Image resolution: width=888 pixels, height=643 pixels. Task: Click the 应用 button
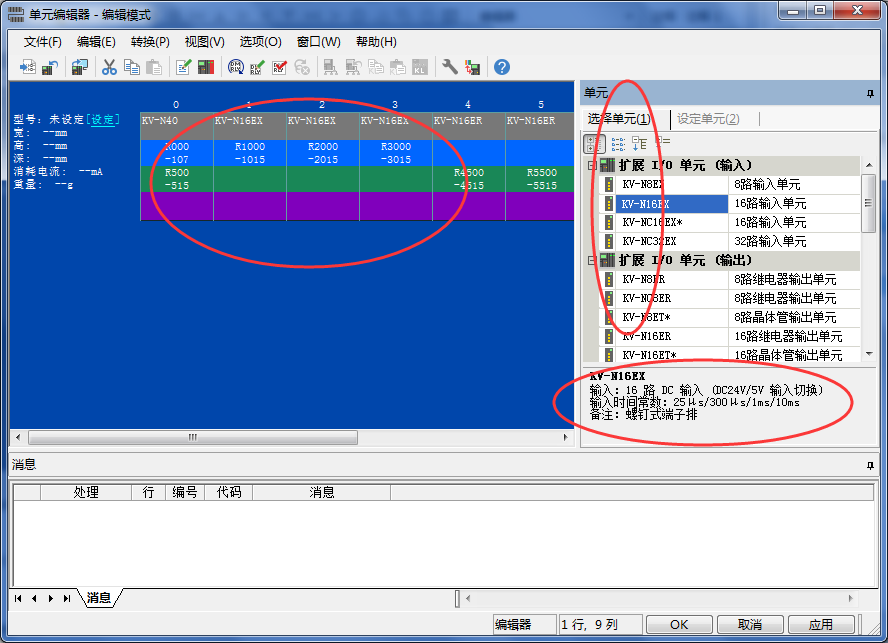(821, 625)
